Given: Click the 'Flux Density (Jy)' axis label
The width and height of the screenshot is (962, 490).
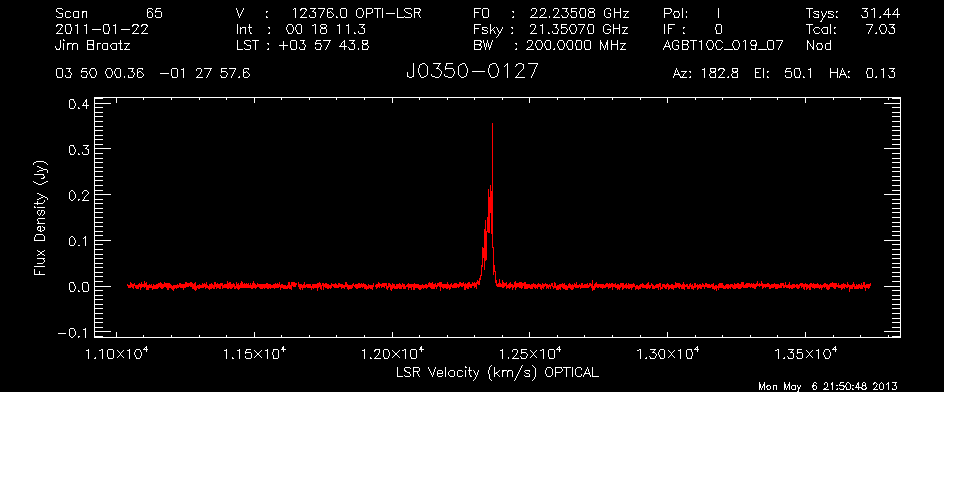Looking at the screenshot, I should click(40, 218).
